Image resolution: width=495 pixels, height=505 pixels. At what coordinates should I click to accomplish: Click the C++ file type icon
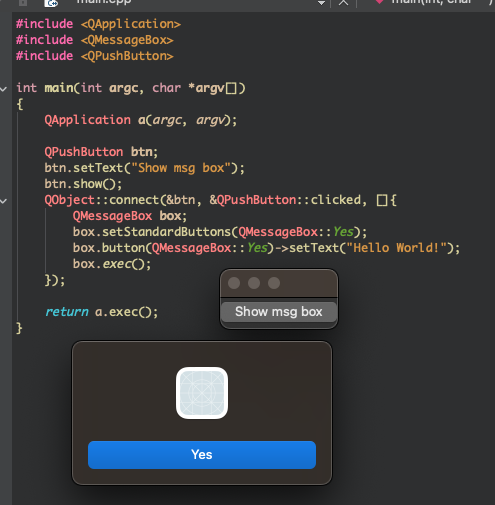[x=51, y=3]
